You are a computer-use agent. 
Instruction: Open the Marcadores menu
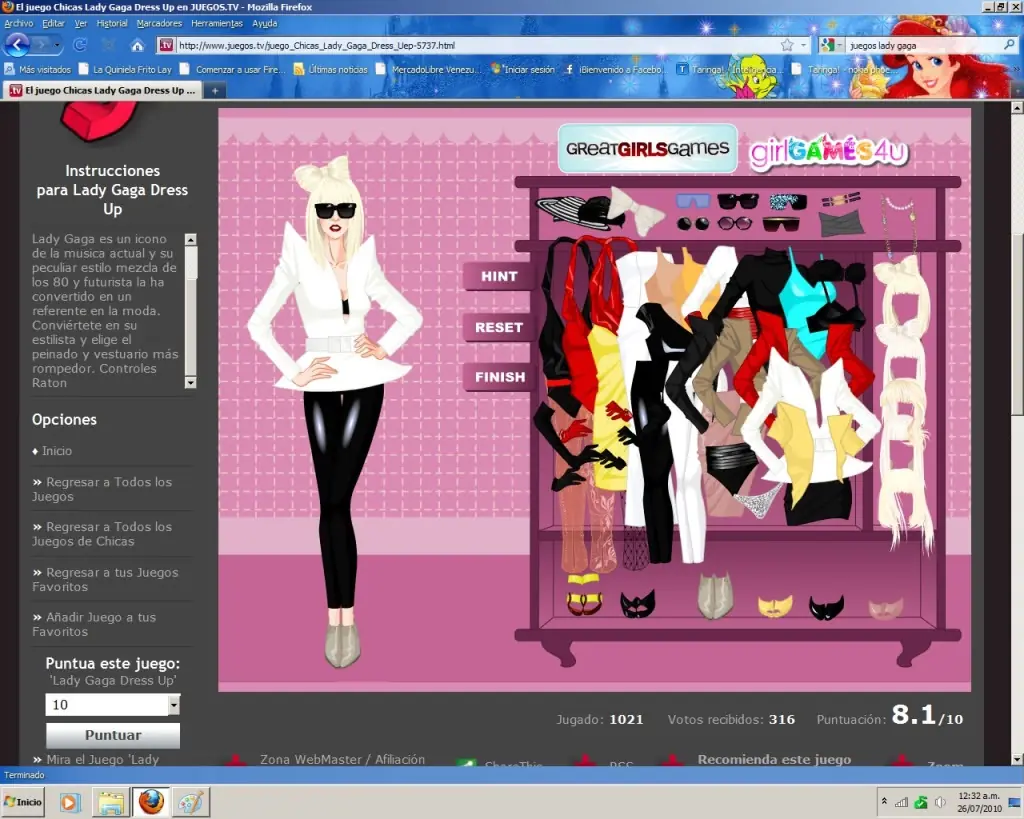pos(159,24)
